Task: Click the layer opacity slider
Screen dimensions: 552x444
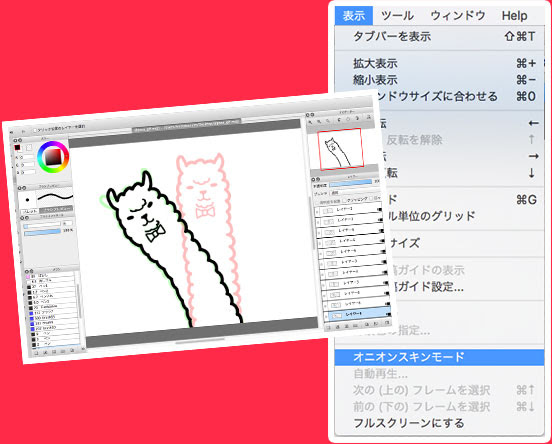Action: (x=350, y=183)
